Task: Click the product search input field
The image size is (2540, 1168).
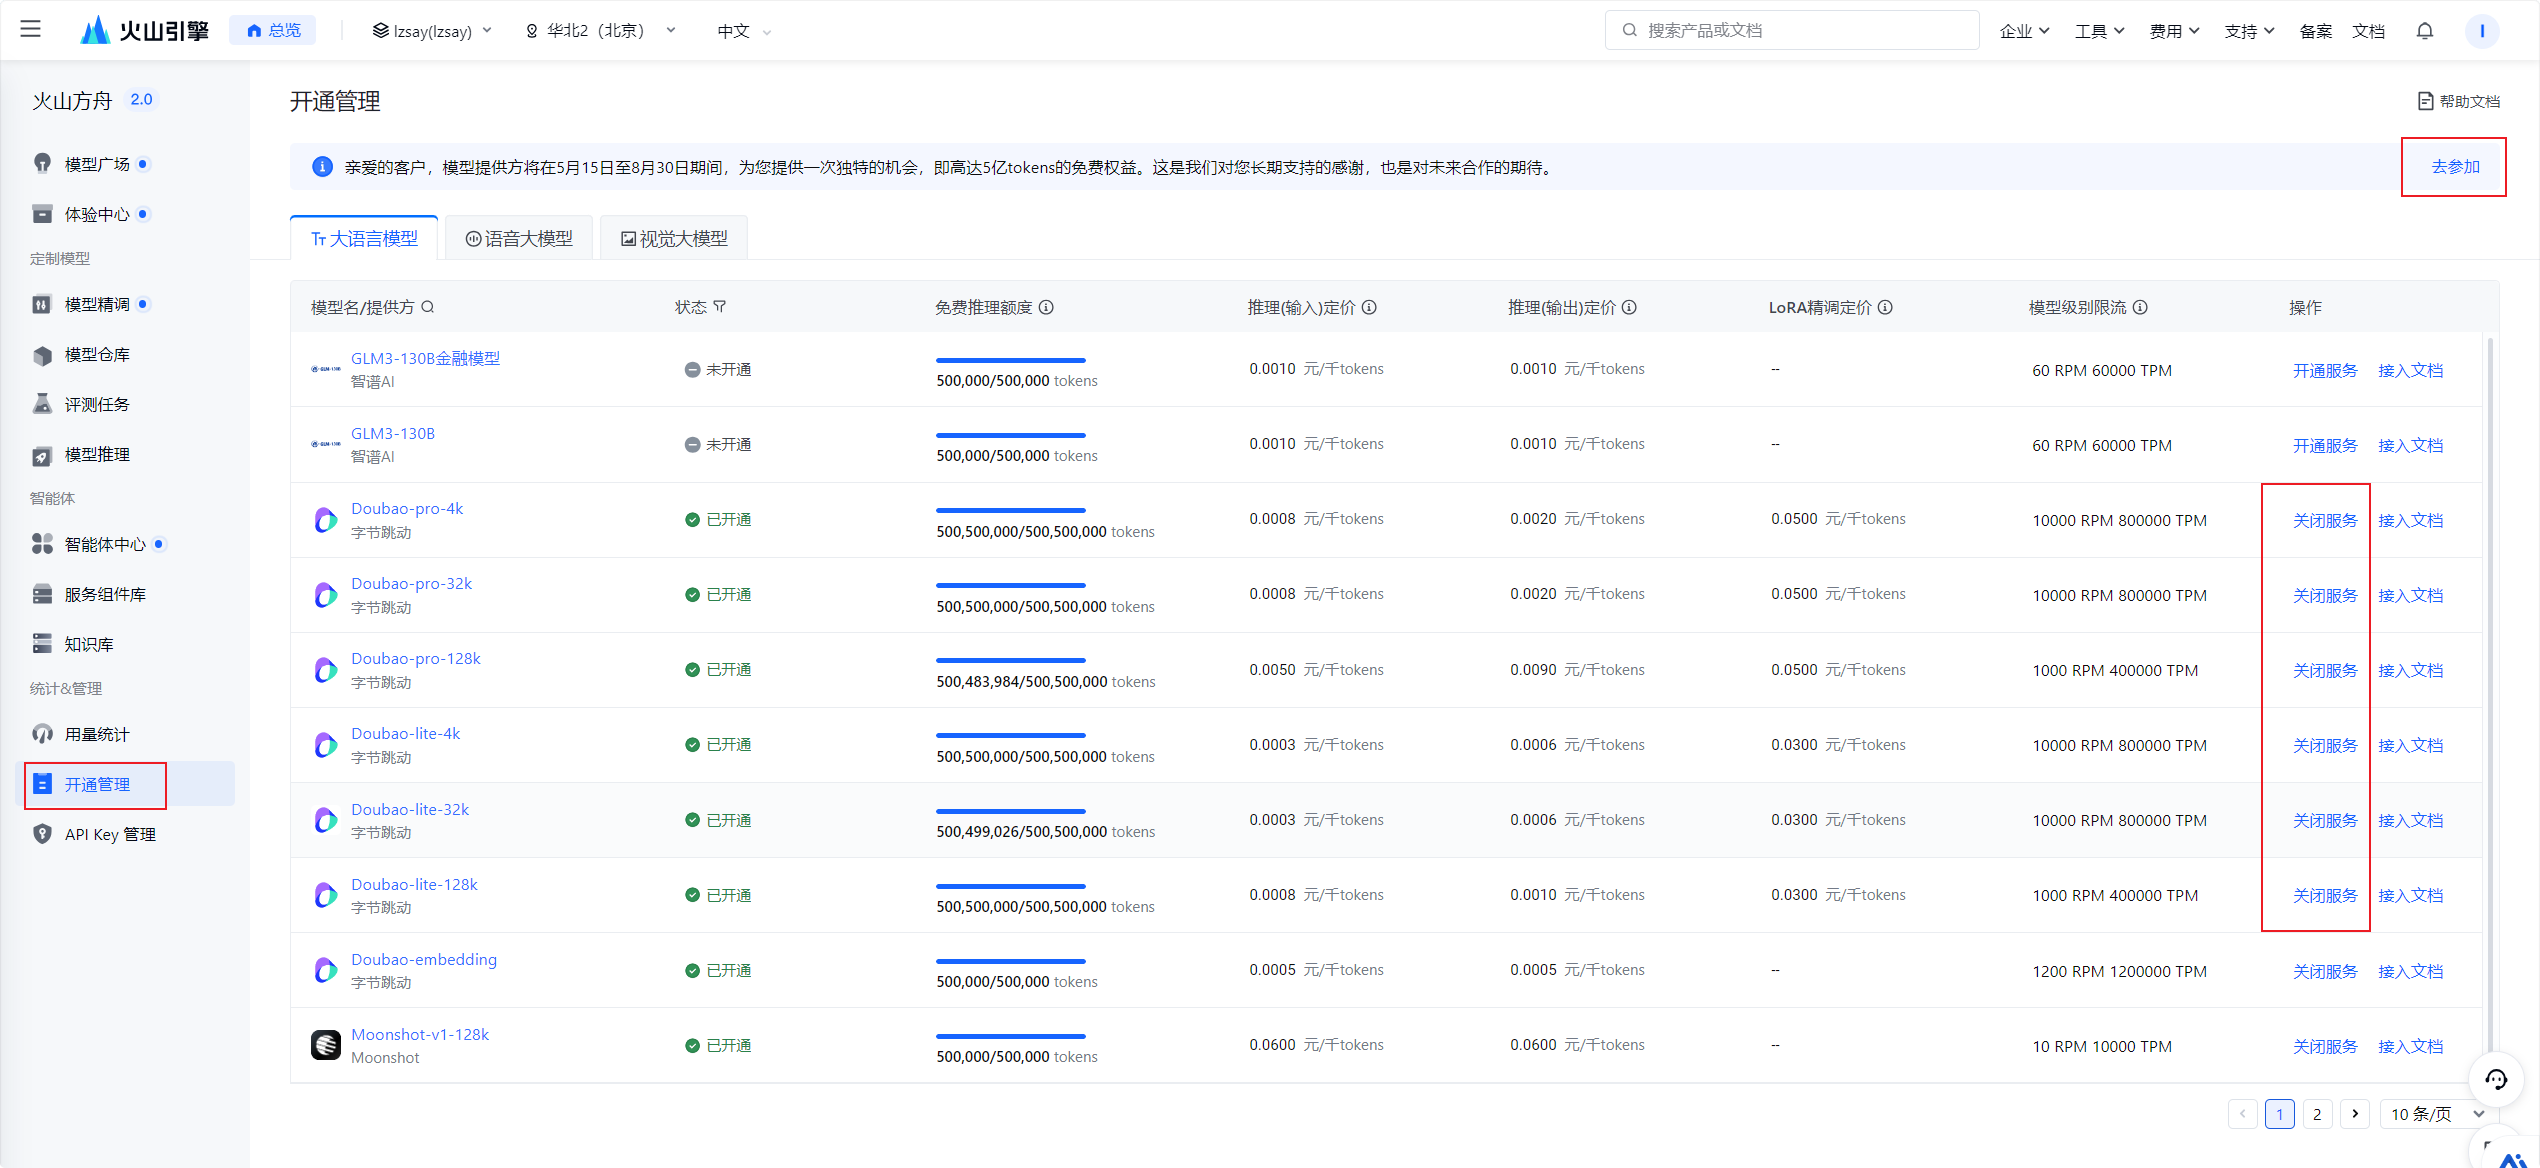Action: pyautogui.click(x=1792, y=30)
